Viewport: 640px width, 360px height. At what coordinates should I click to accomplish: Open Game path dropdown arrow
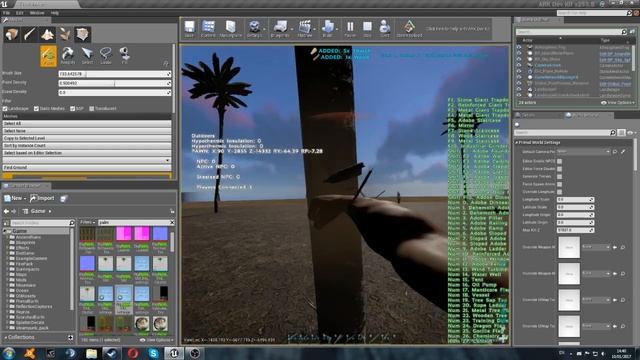[x=50, y=211]
